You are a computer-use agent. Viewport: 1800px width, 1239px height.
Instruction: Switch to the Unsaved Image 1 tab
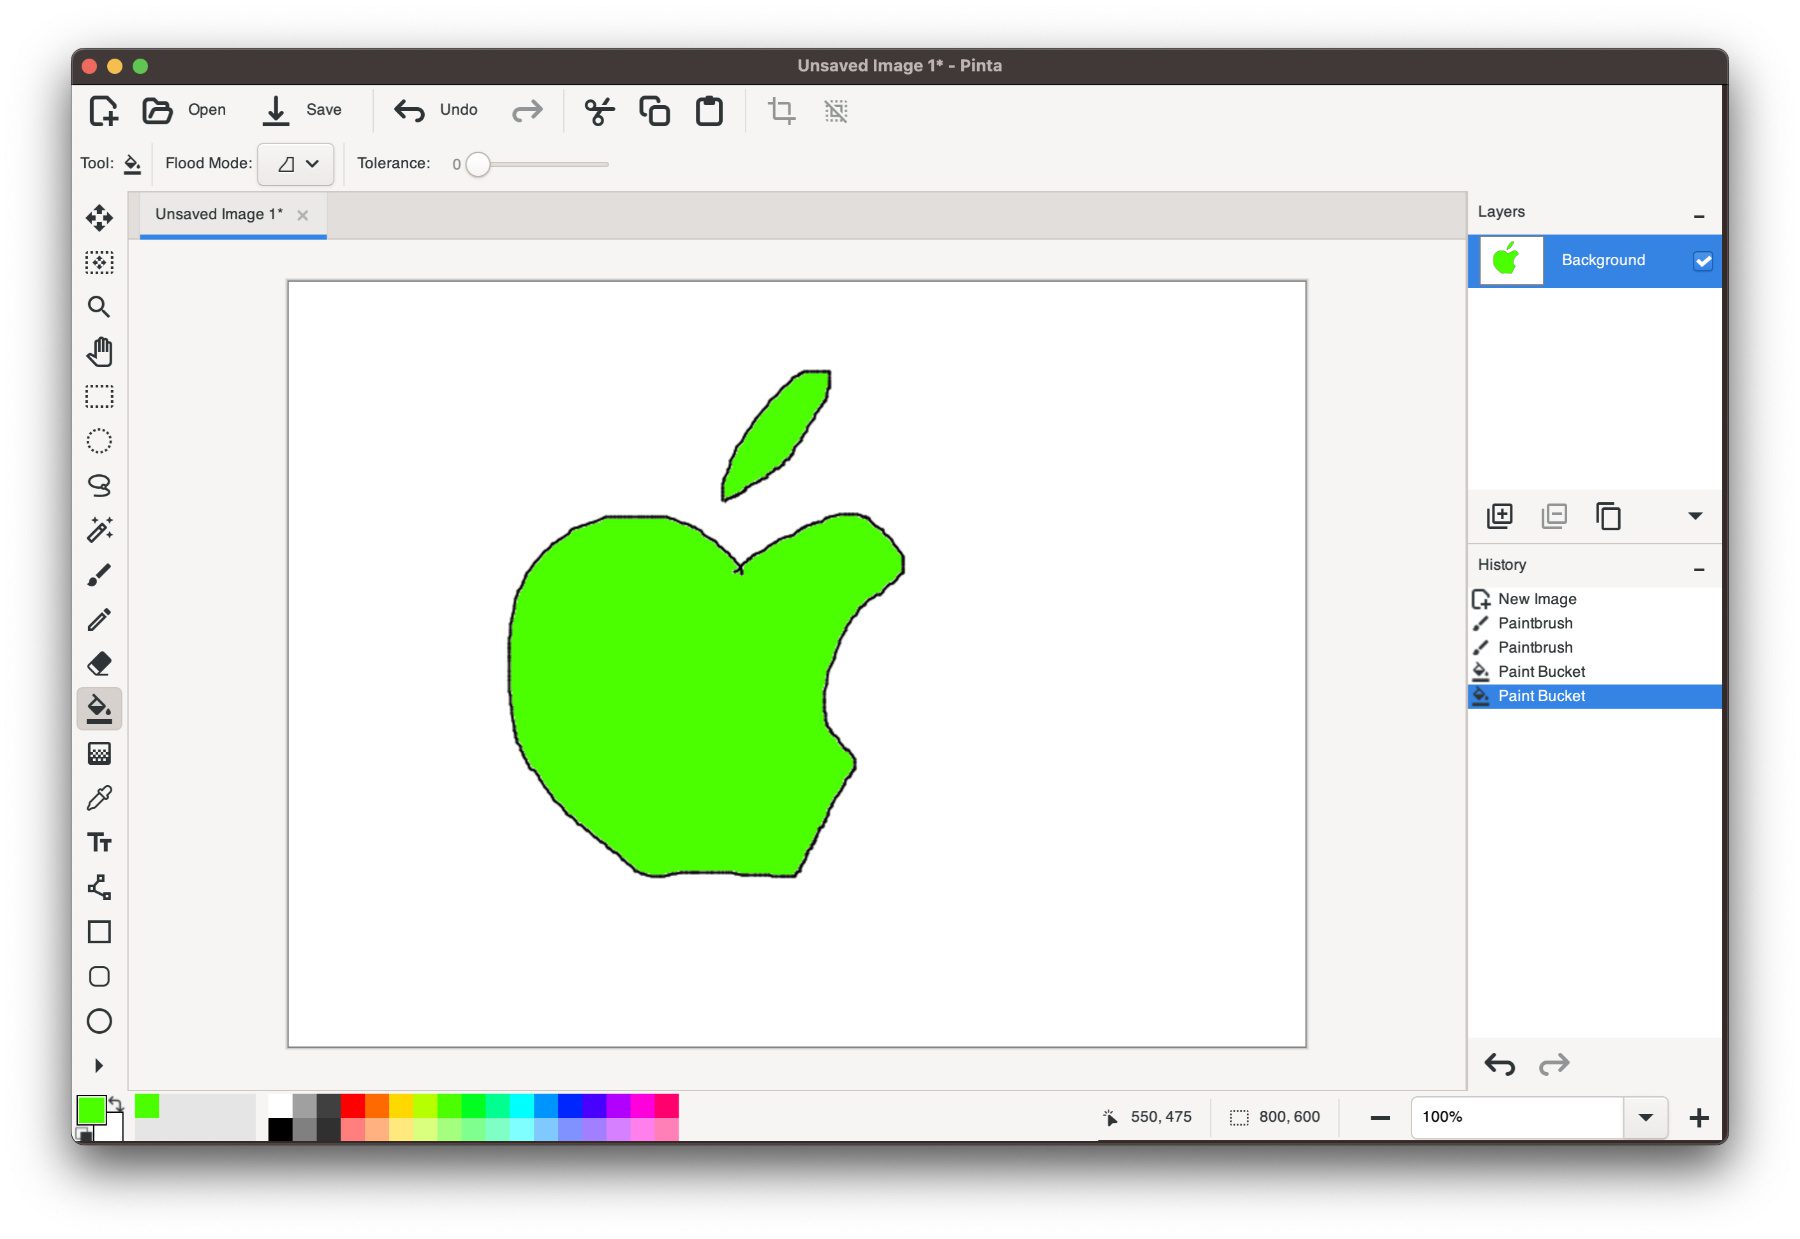click(x=219, y=214)
